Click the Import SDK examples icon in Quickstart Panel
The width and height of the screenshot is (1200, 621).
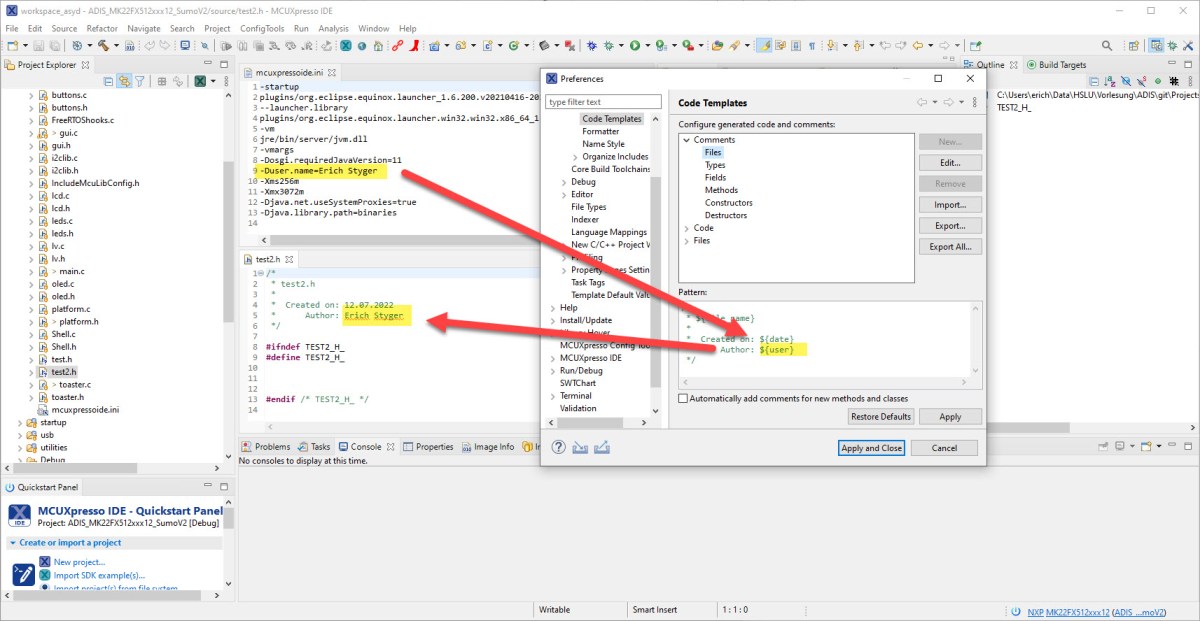pyautogui.click(x=44, y=576)
